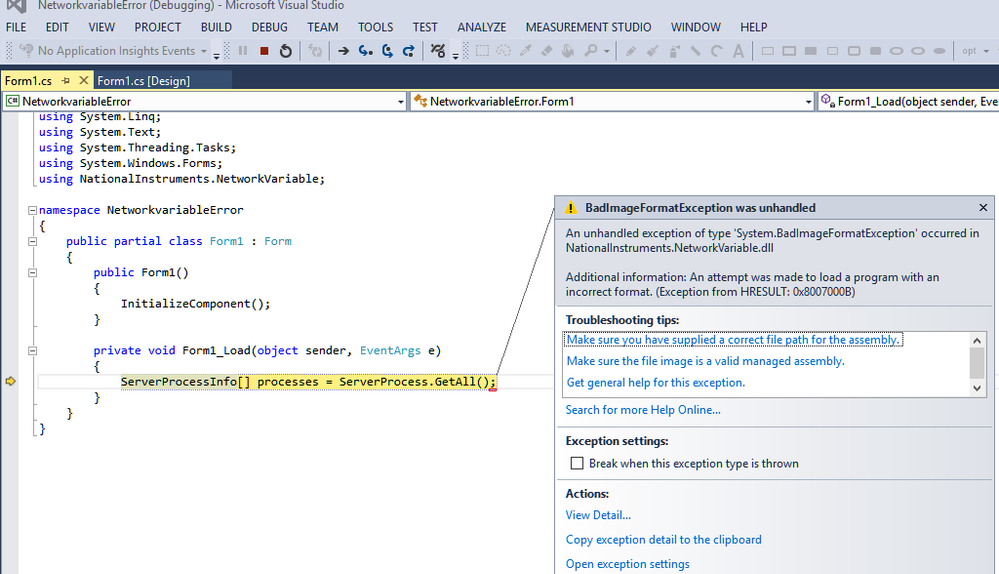Click the correct file path troubleshooting tip
The width and height of the screenshot is (999, 574).
click(733, 340)
